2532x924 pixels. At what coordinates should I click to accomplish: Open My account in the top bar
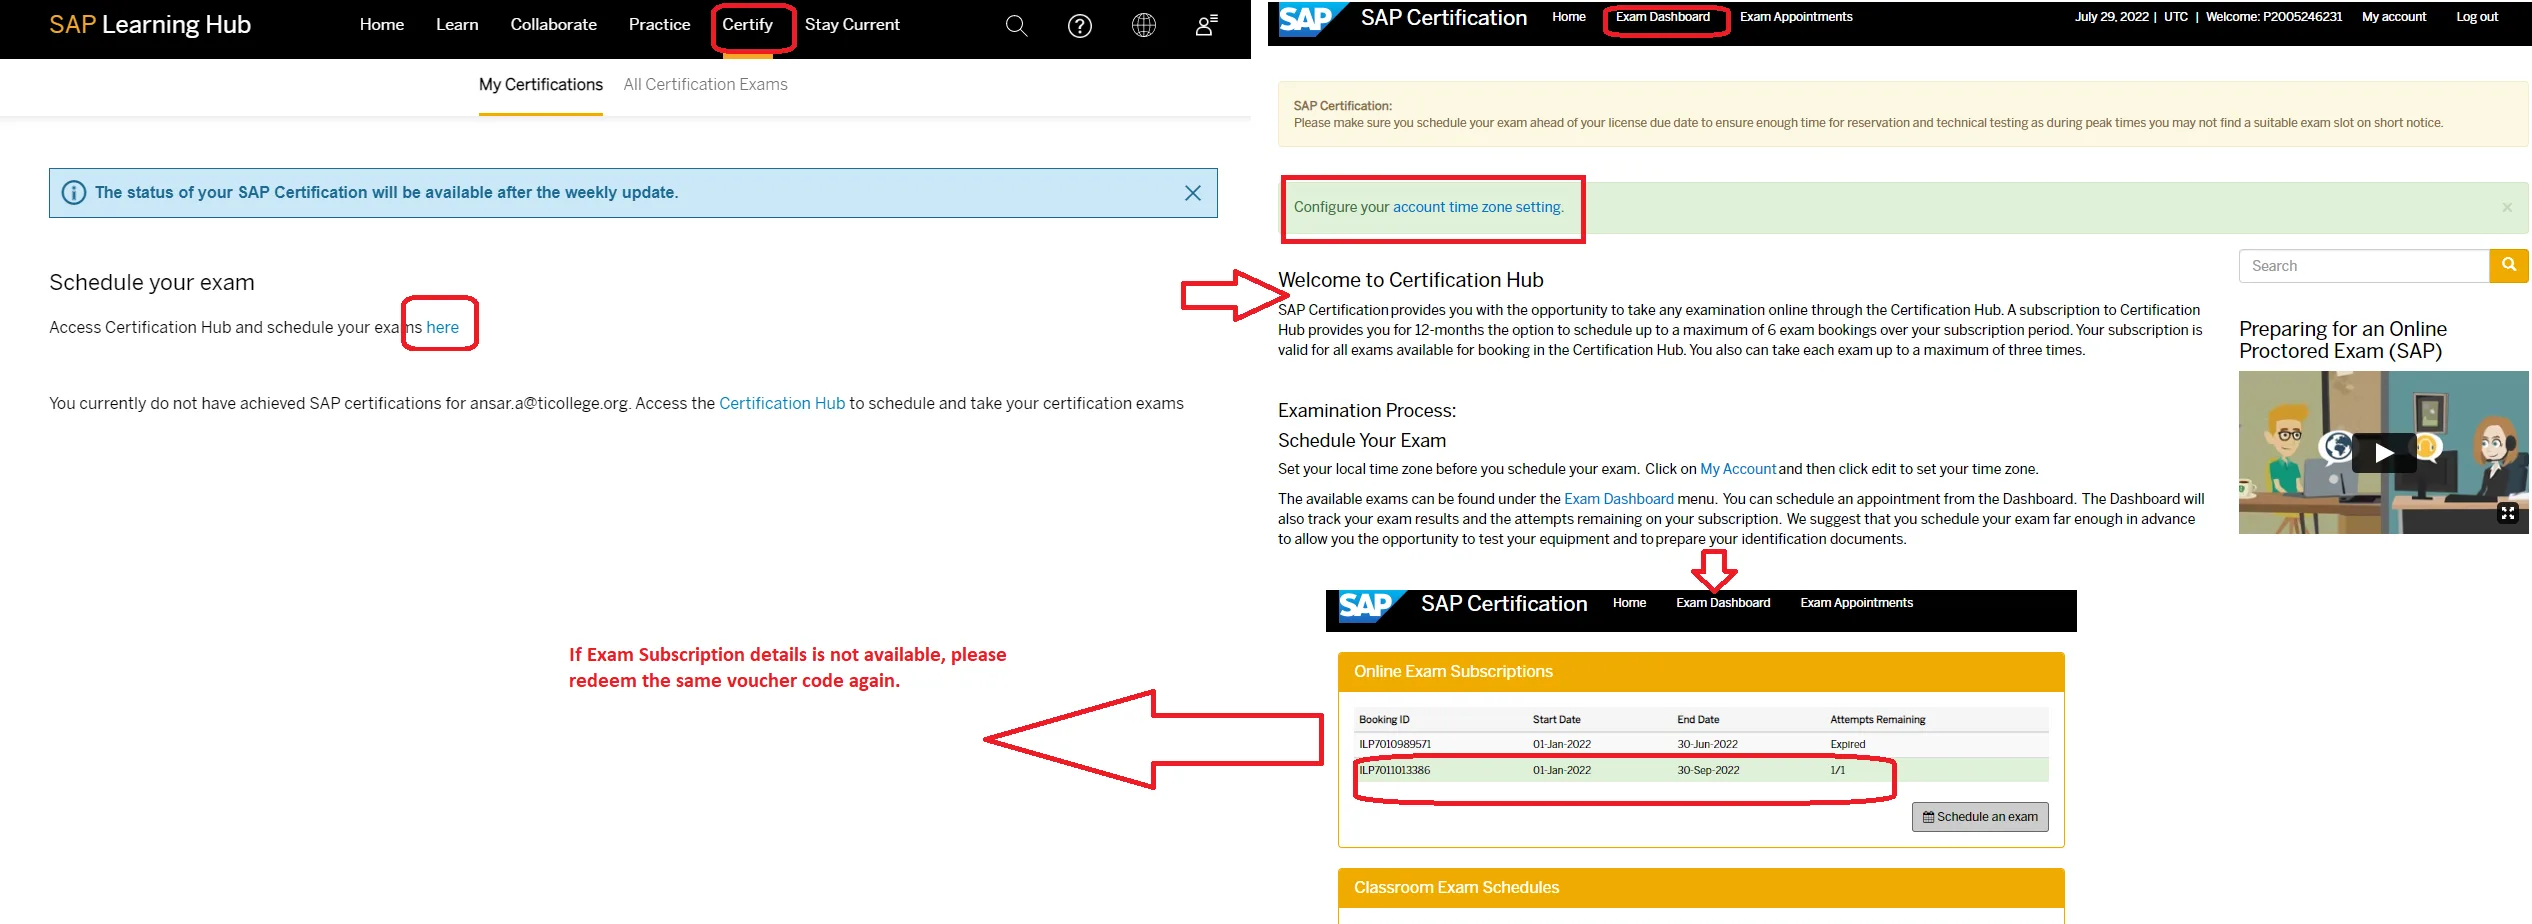pyautogui.click(x=2394, y=17)
